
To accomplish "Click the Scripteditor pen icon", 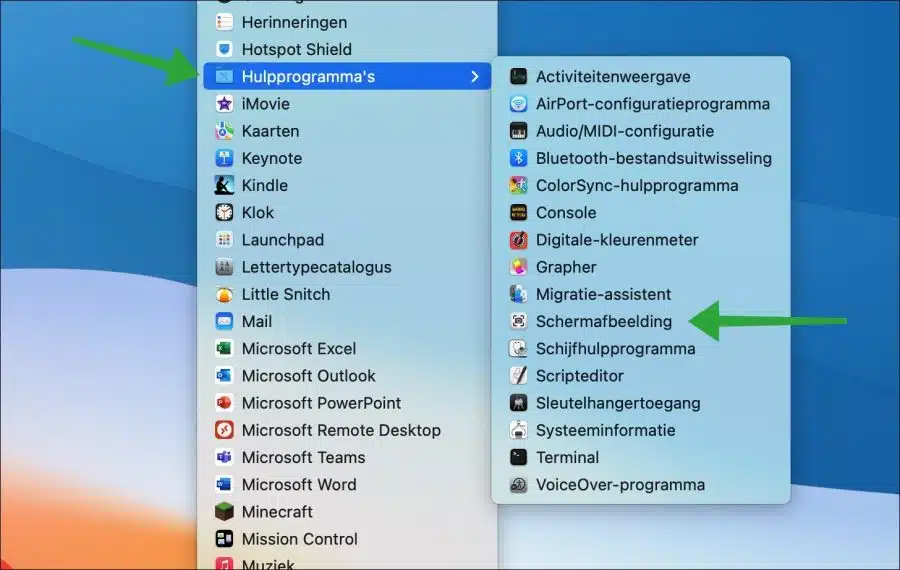I will 518,375.
